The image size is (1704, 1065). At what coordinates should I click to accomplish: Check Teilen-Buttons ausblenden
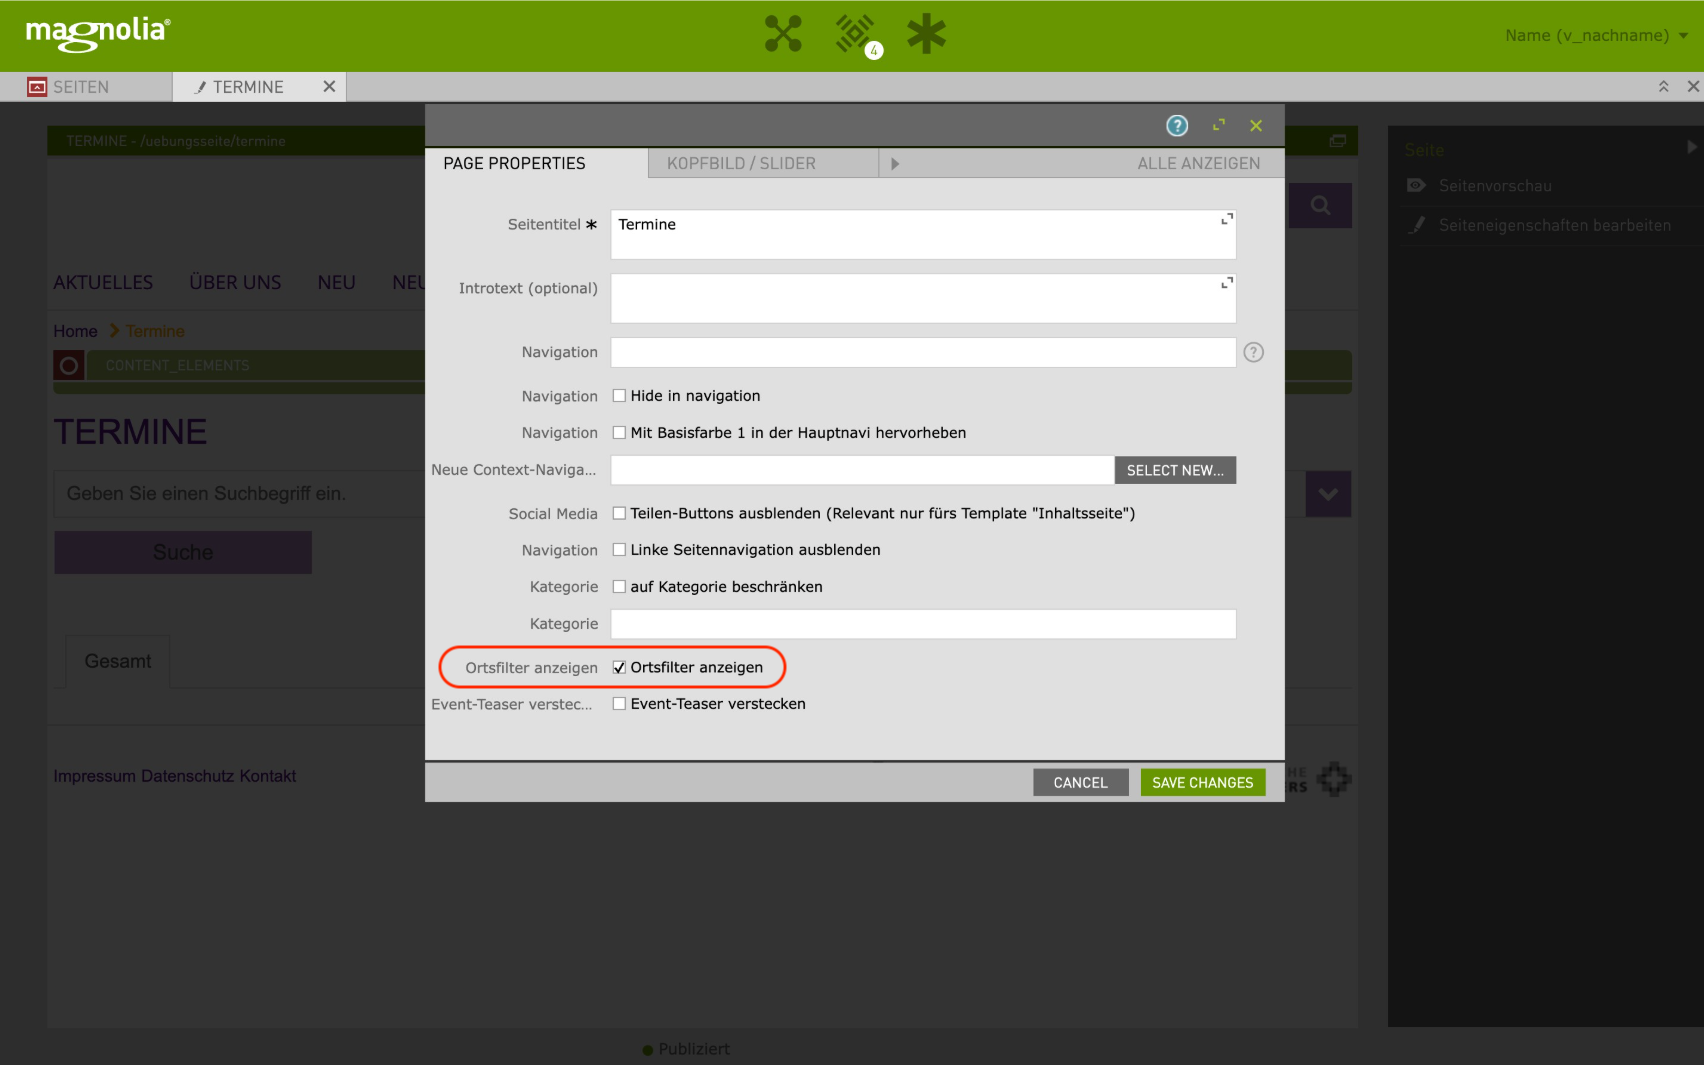click(x=619, y=513)
